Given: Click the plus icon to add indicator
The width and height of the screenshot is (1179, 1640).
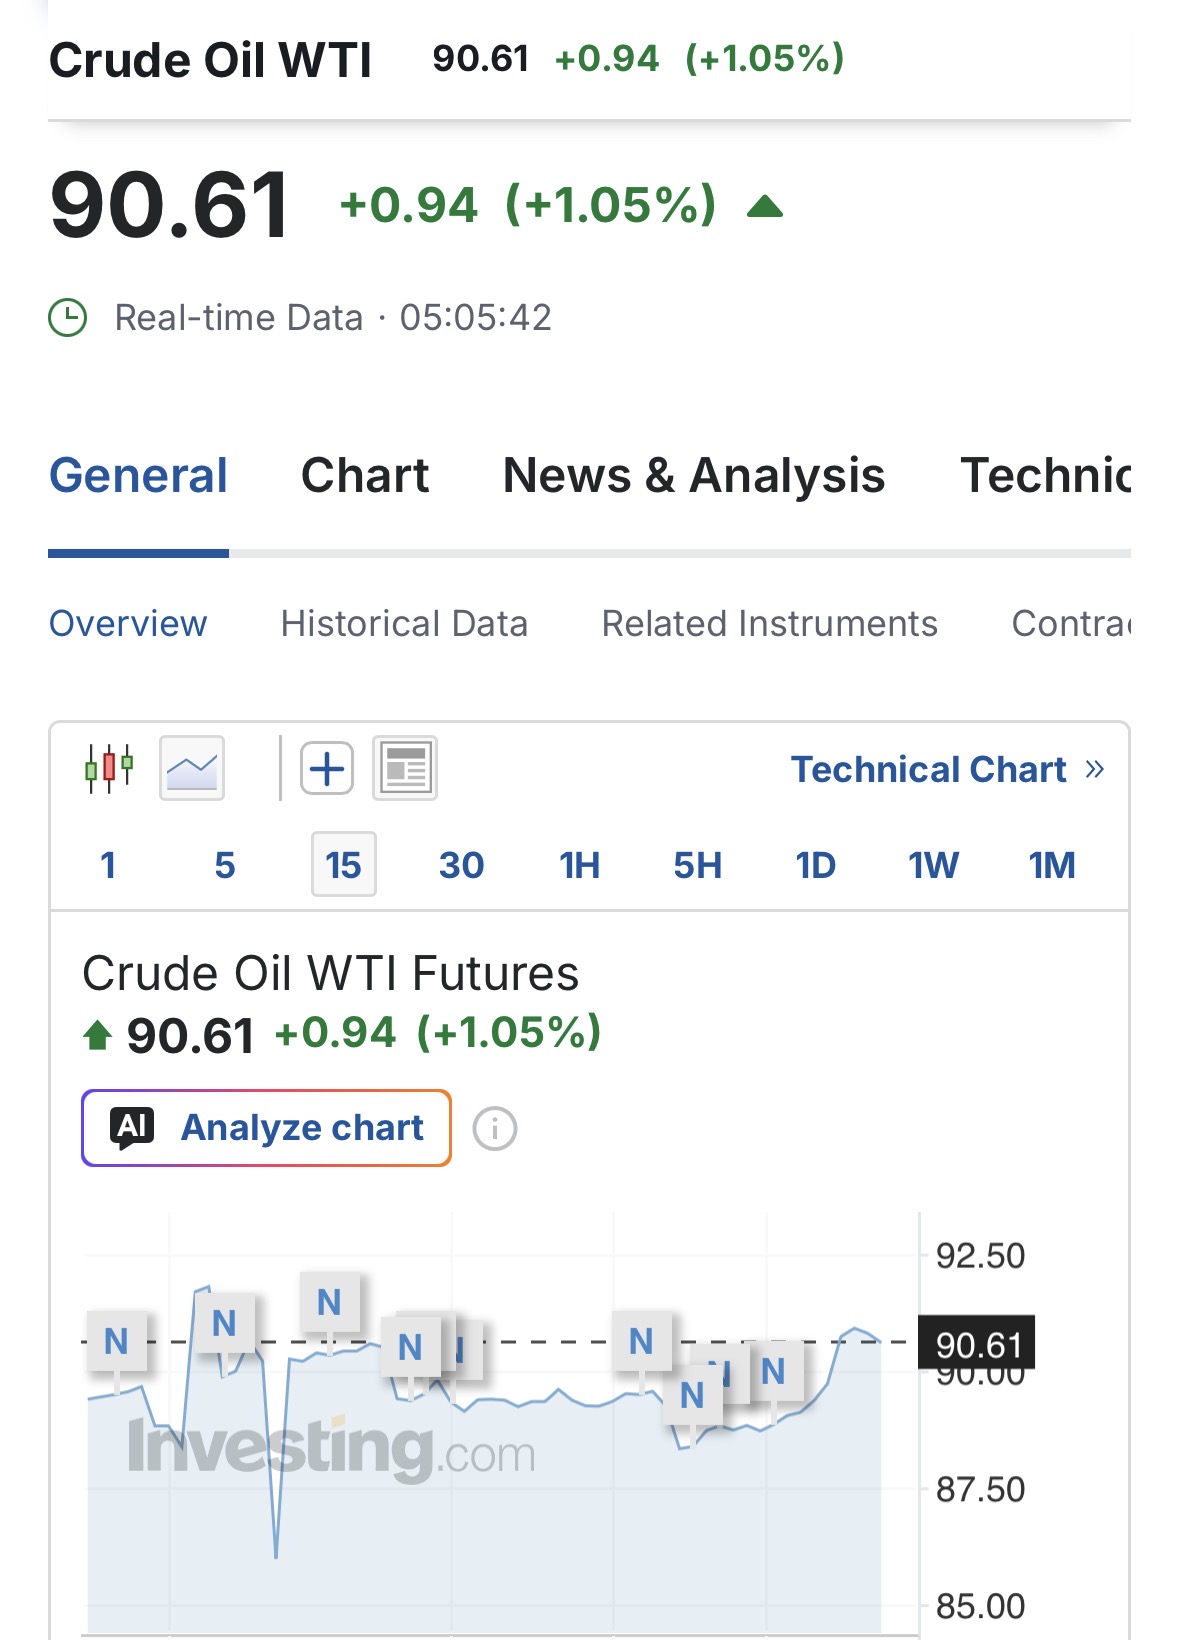Looking at the screenshot, I should point(327,768).
